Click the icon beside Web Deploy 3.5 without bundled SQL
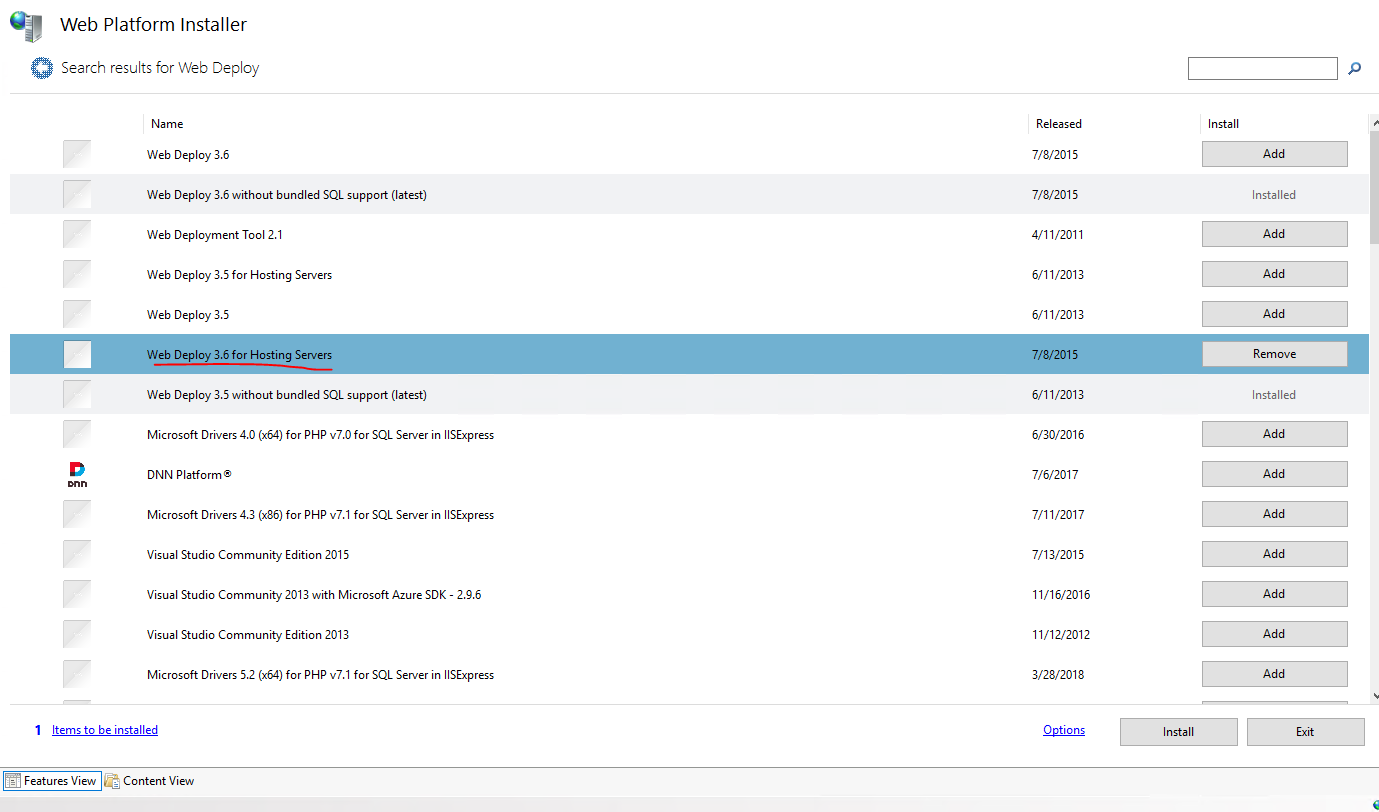This screenshot has height=812, width=1379. (77, 394)
